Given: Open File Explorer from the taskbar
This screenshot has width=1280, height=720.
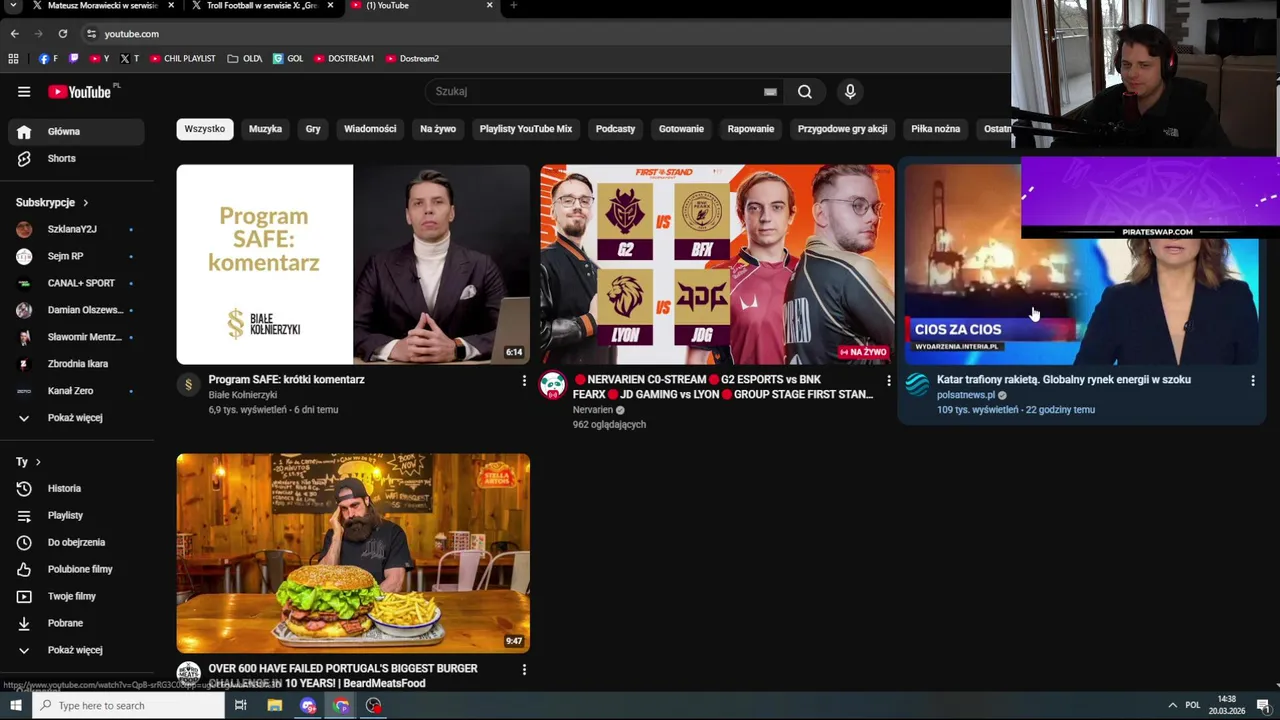Looking at the screenshot, I should coord(275,706).
